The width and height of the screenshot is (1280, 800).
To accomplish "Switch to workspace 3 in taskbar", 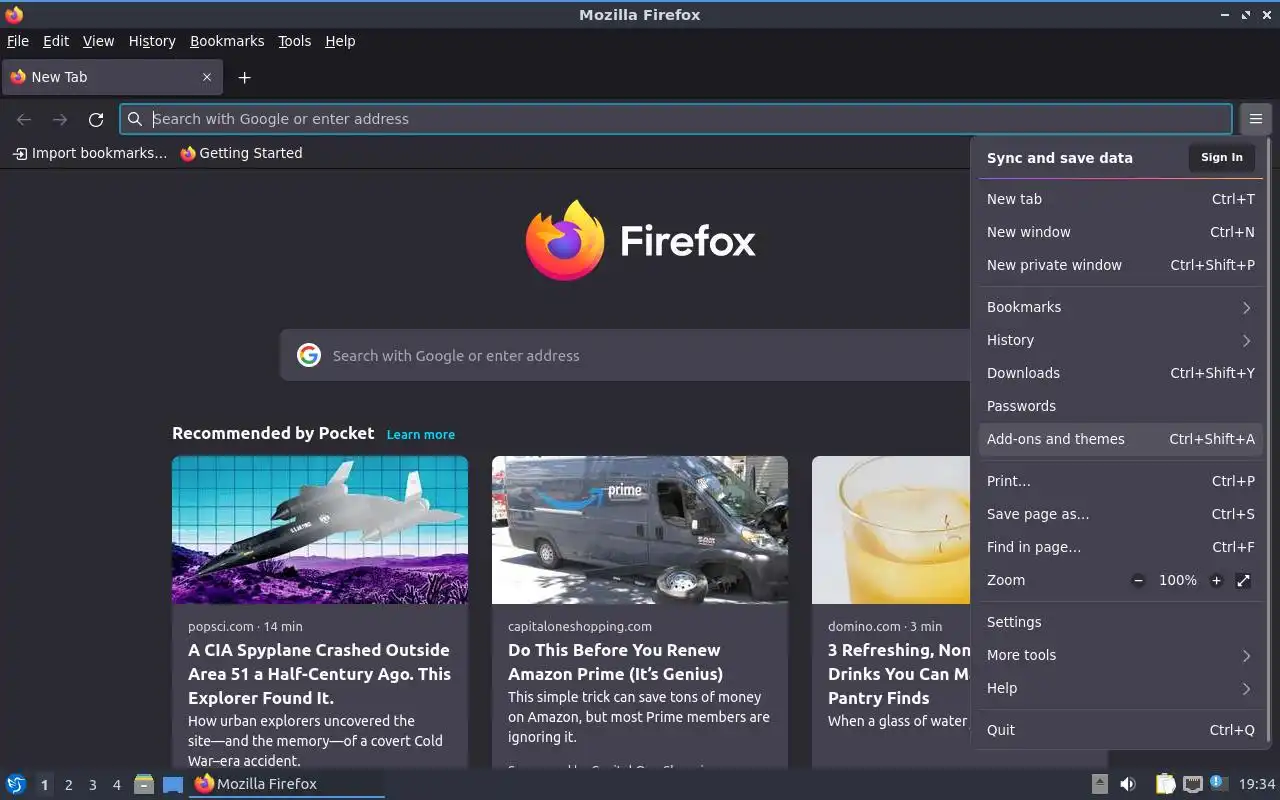I will 92,785.
